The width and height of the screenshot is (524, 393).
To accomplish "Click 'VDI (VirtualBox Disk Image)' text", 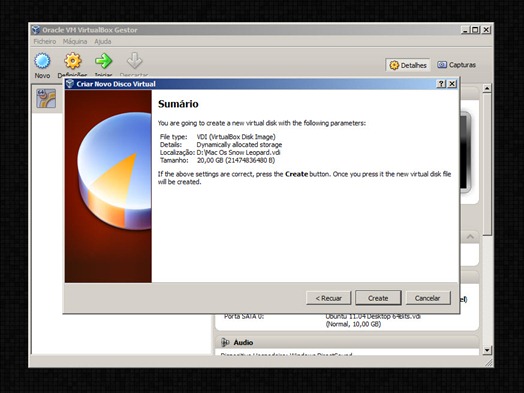I will tap(236, 137).
